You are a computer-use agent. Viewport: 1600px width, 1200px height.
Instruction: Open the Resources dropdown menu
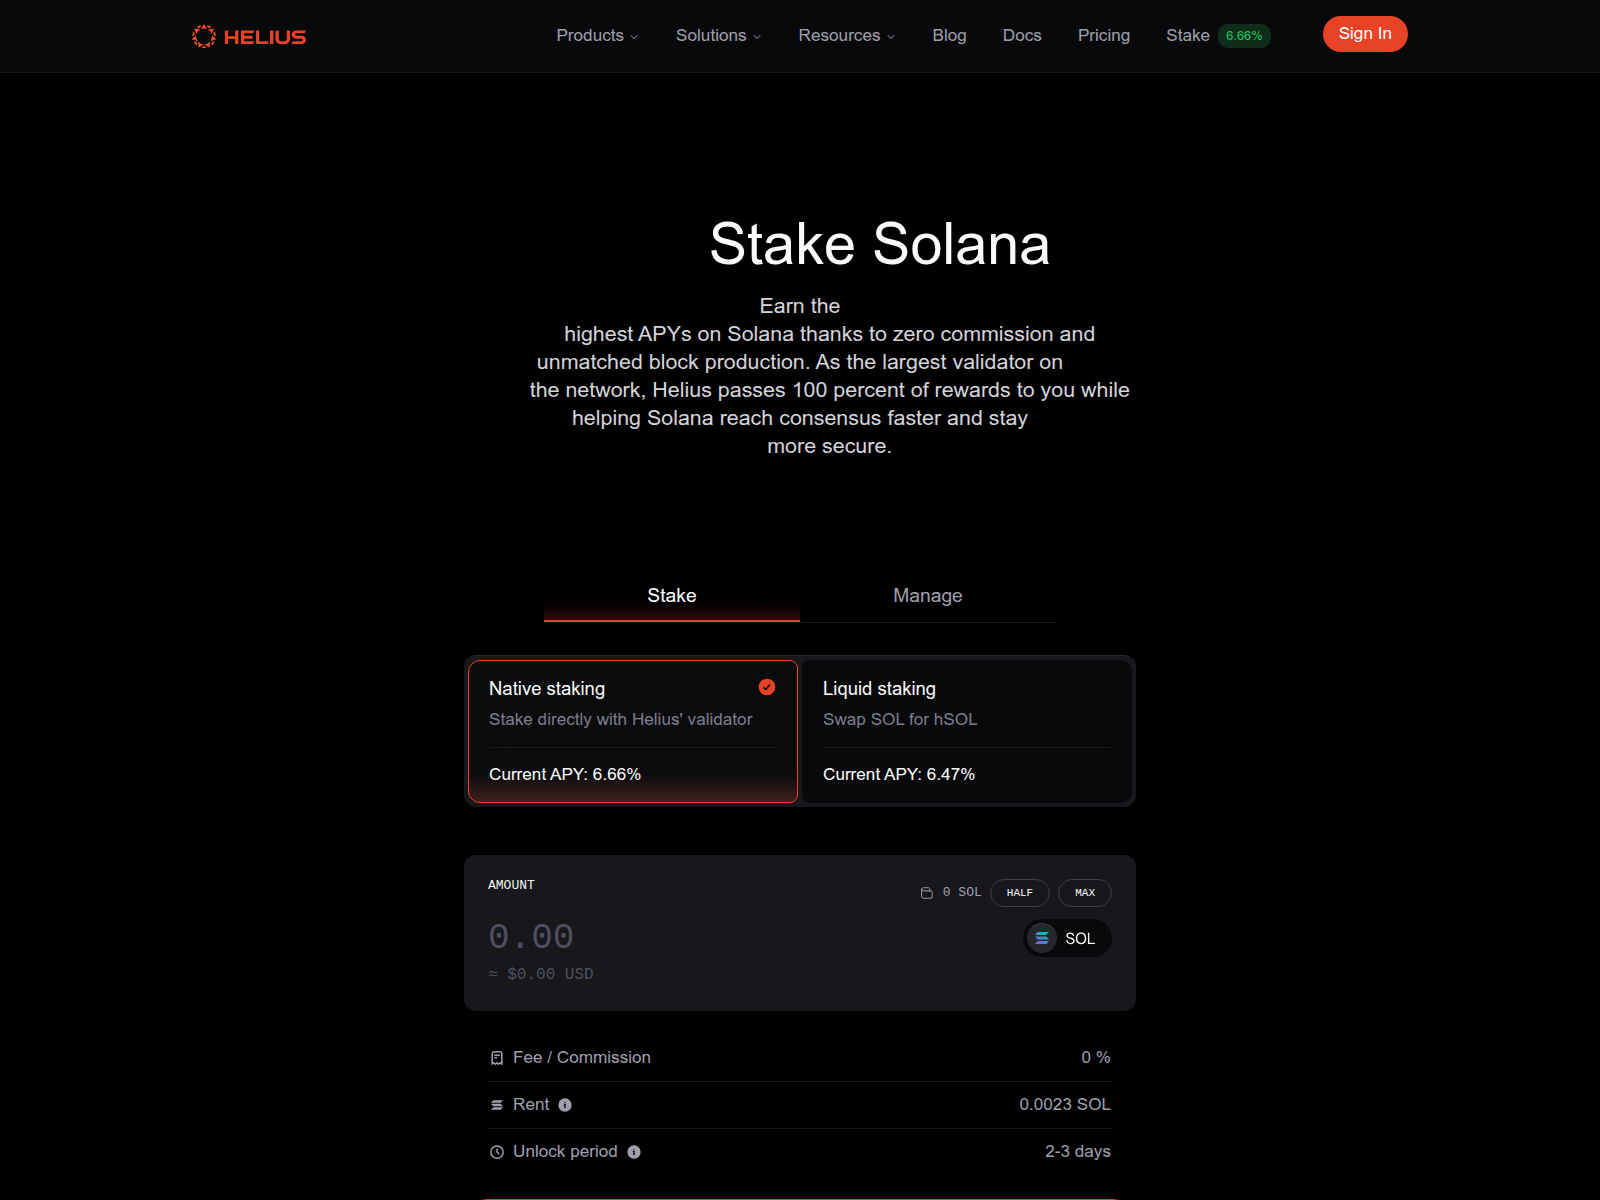(846, 35)
